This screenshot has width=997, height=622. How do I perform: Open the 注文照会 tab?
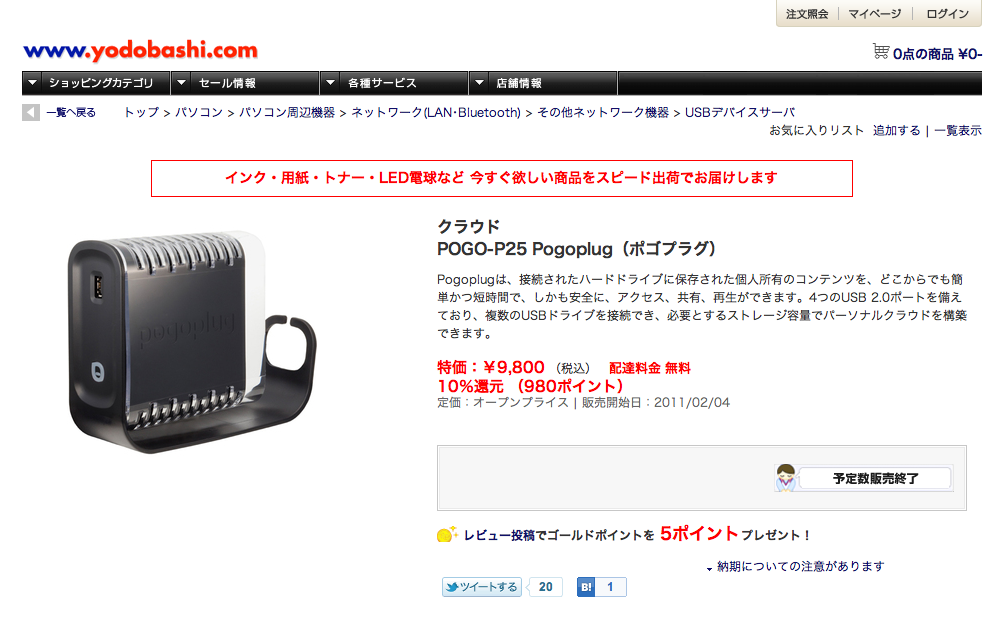(807, 14)
